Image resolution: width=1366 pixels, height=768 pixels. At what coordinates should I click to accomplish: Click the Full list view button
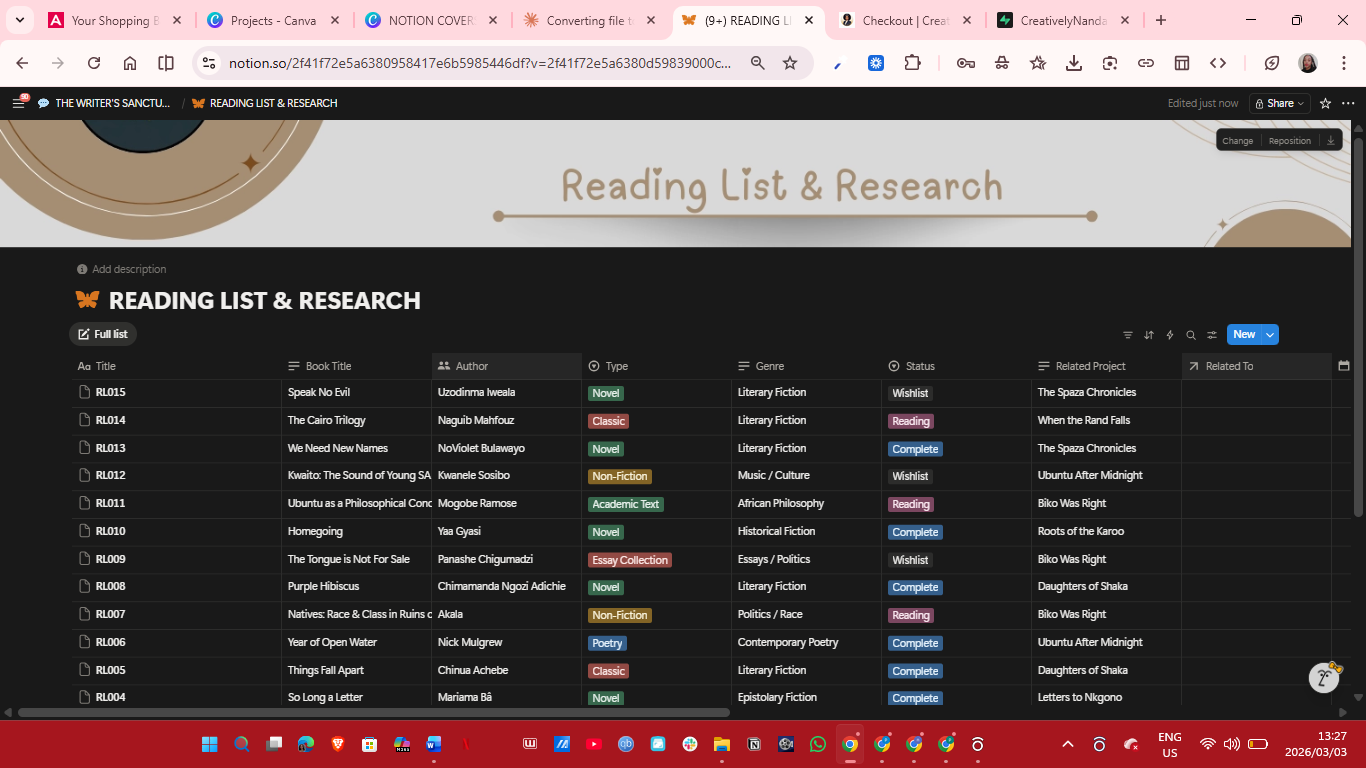click(102, 334)
